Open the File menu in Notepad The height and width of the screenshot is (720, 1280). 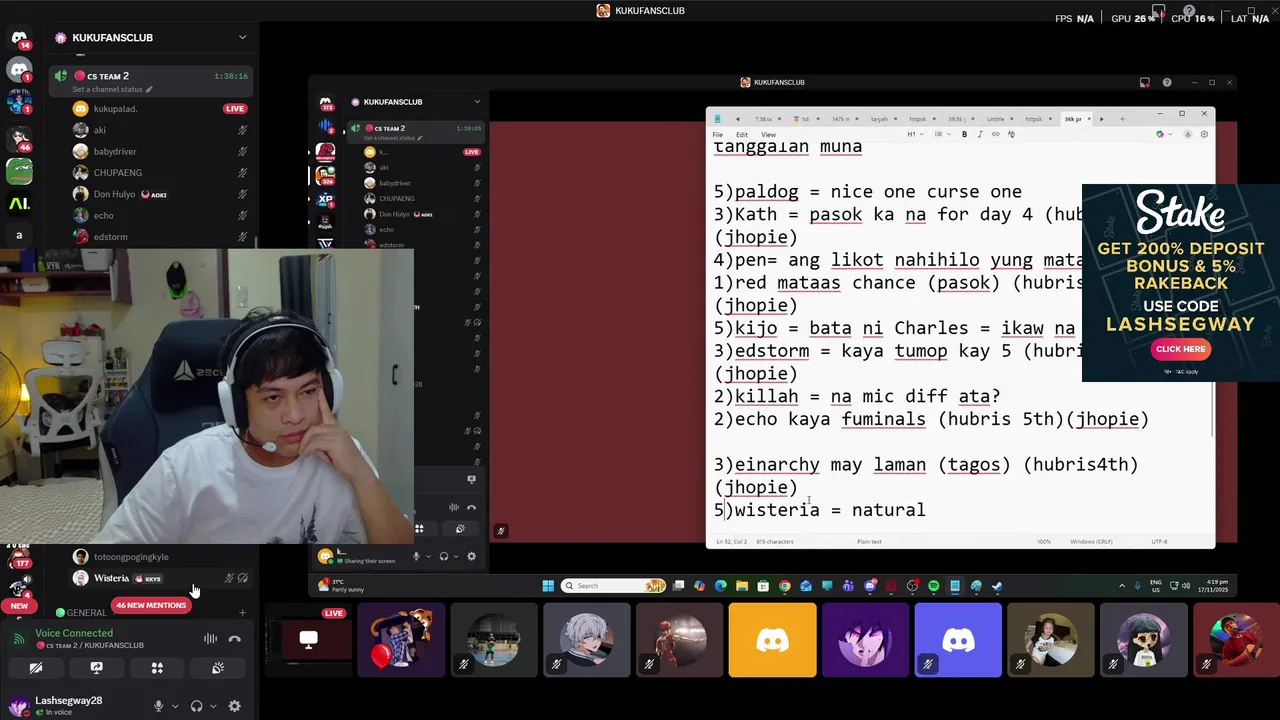[718, 134]
